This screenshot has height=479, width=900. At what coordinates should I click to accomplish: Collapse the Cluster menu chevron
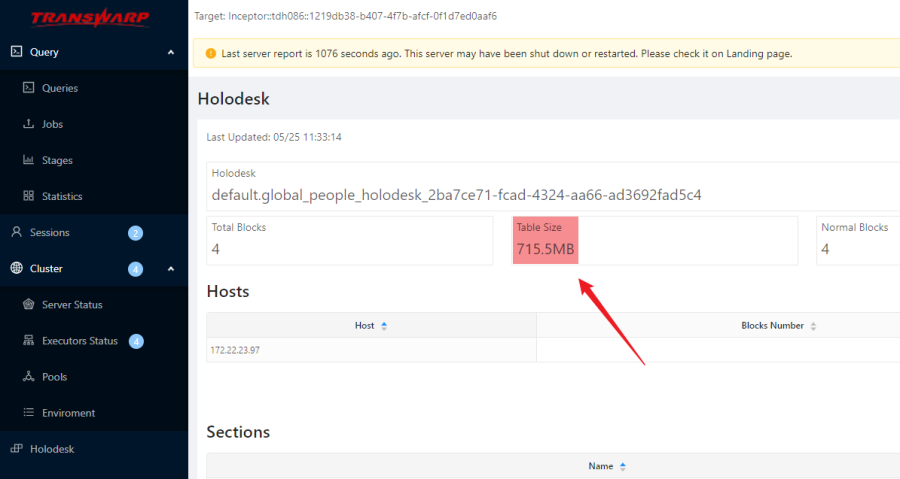click(x=171, y=269)
